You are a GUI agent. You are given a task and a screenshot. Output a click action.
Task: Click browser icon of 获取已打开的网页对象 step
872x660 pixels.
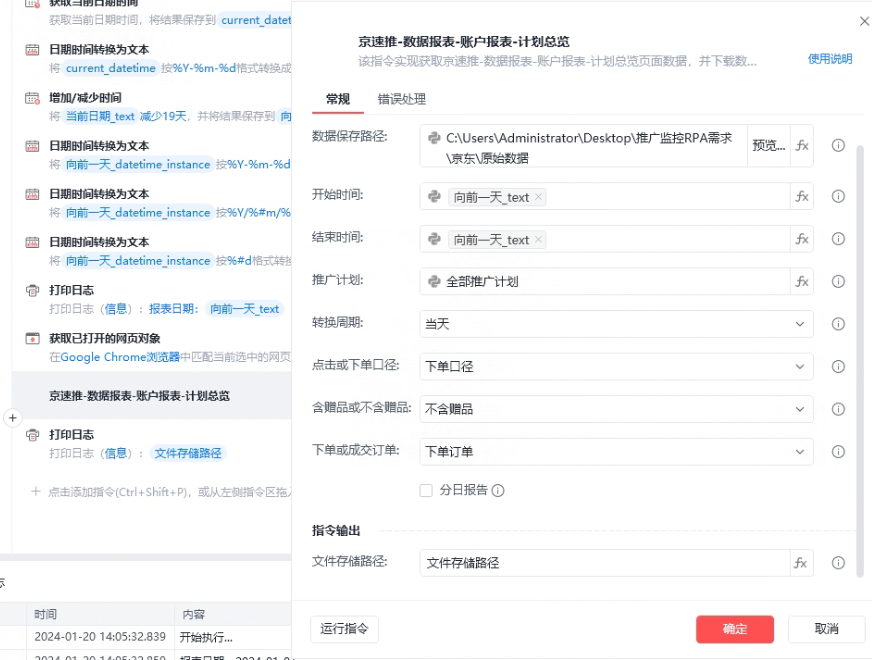click(x=32, y=339)
